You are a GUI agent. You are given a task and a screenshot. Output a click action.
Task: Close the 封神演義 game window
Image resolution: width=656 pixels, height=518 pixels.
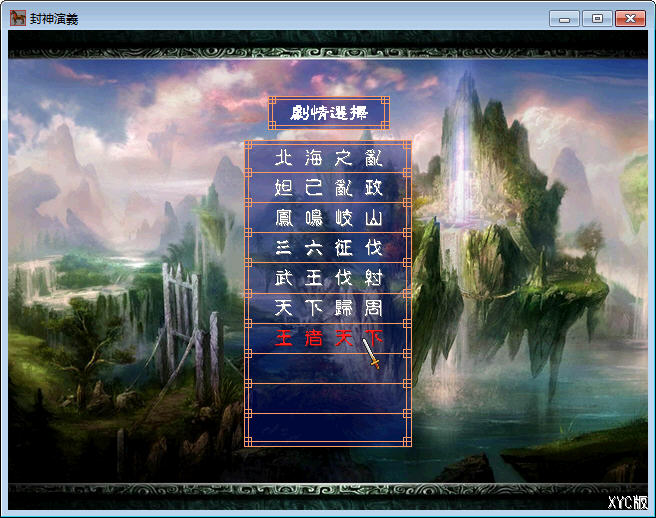(630, 19)
